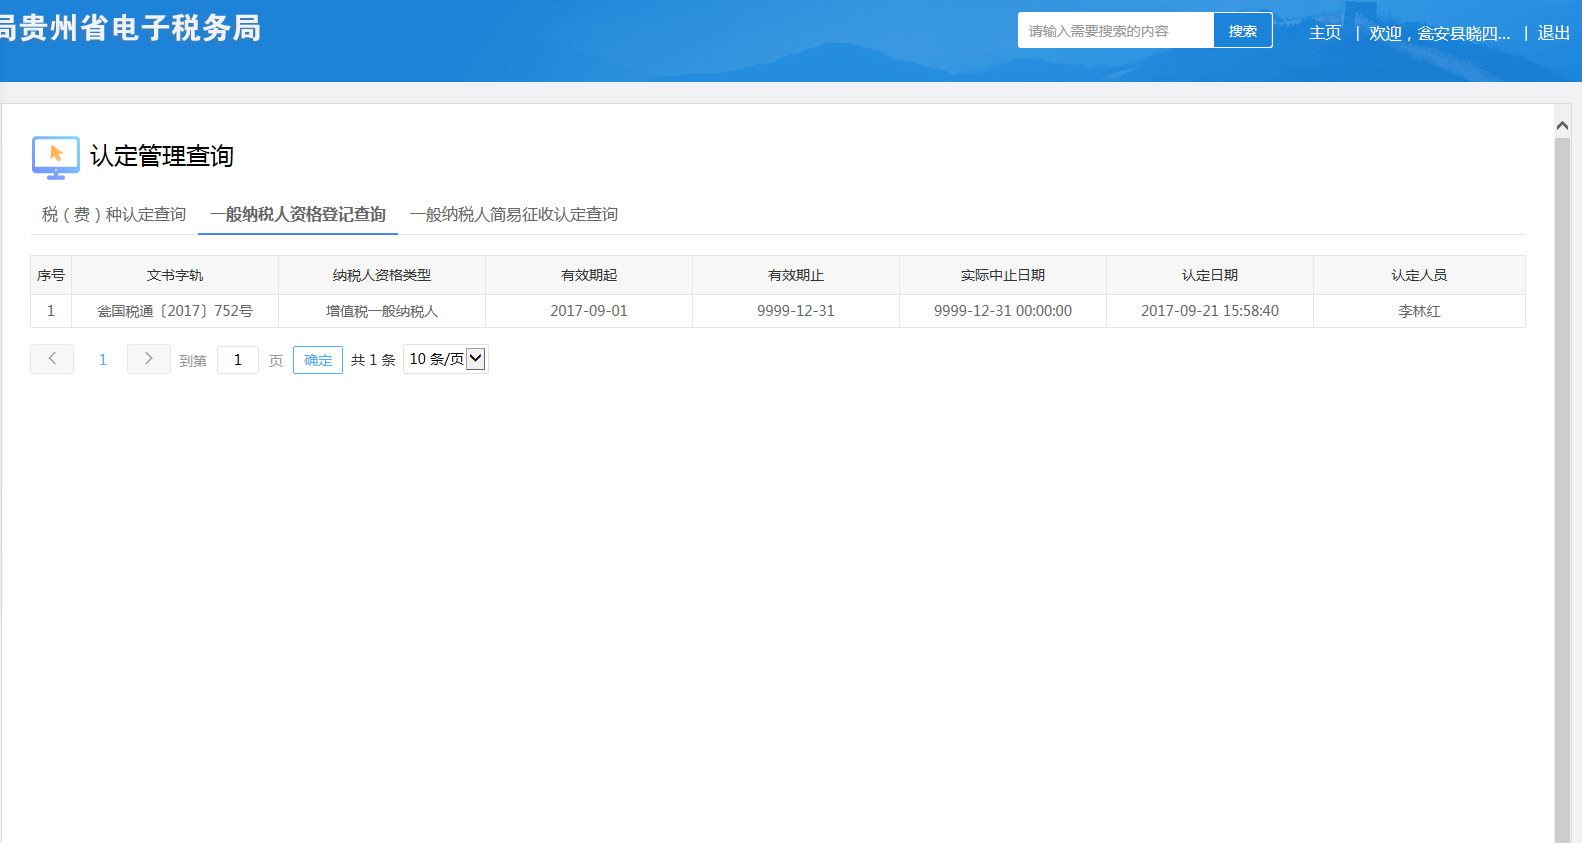Switch to 税（费）种认定查询 tab
Image resolution: width=1582 pixels, height=843 pixels.
tap(114, 215)
